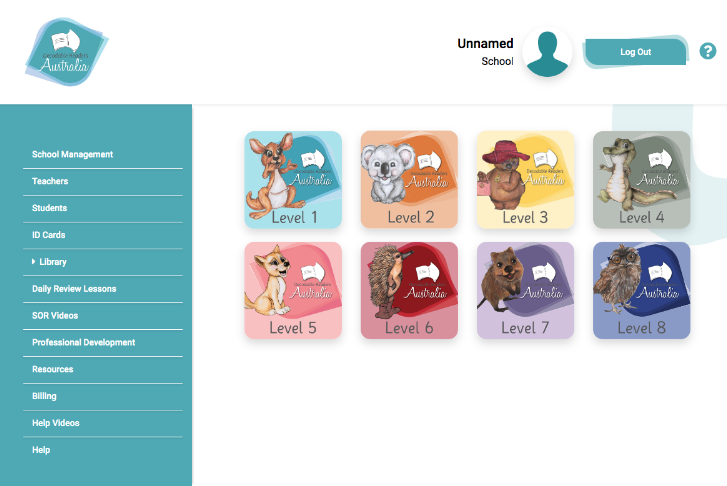Open the Level 1 kangaroo tile
The height and width of the screenshot is (486, 727).
tap(293, 179)
